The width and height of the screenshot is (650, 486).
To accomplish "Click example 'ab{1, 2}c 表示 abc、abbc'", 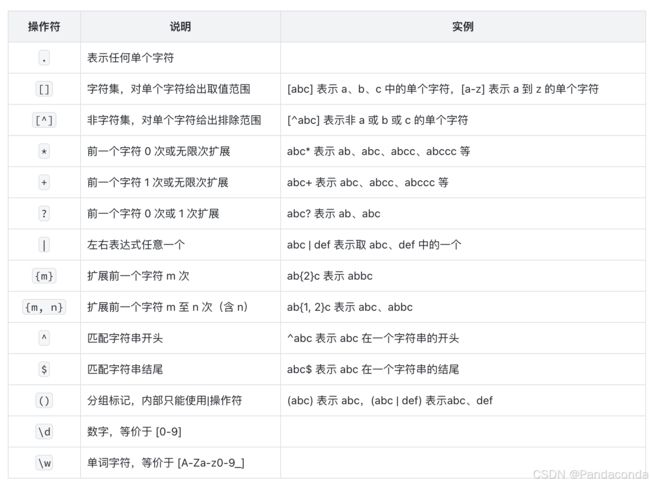I will pyautogui.click(x=349, y=307).
